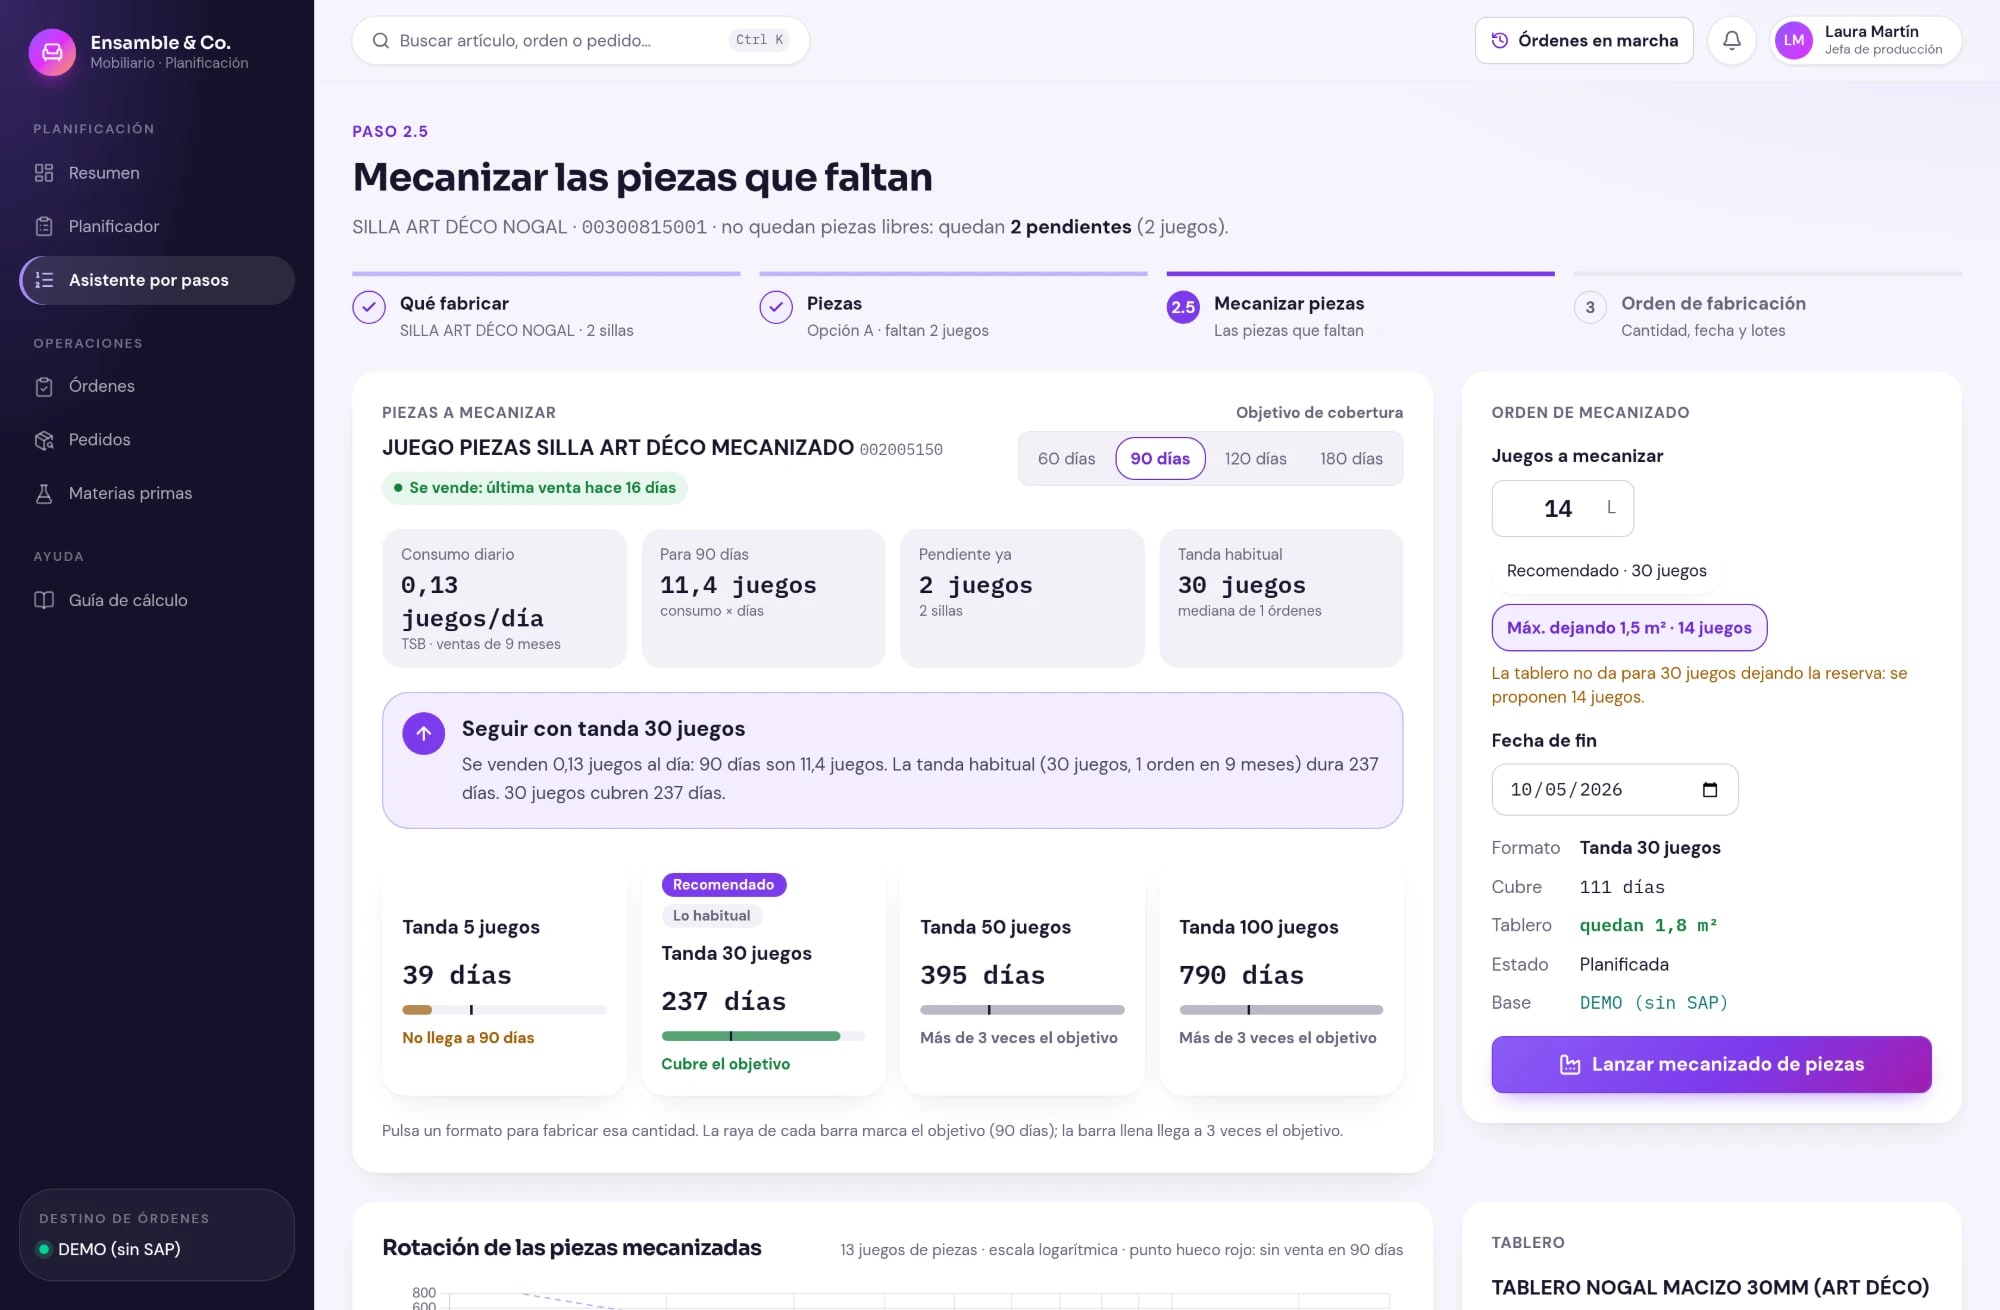The width and height of the screenshot is (2000, 1310).
Task: Click the checkmark icon for Qué fabricar step
Action: (369, 307)
